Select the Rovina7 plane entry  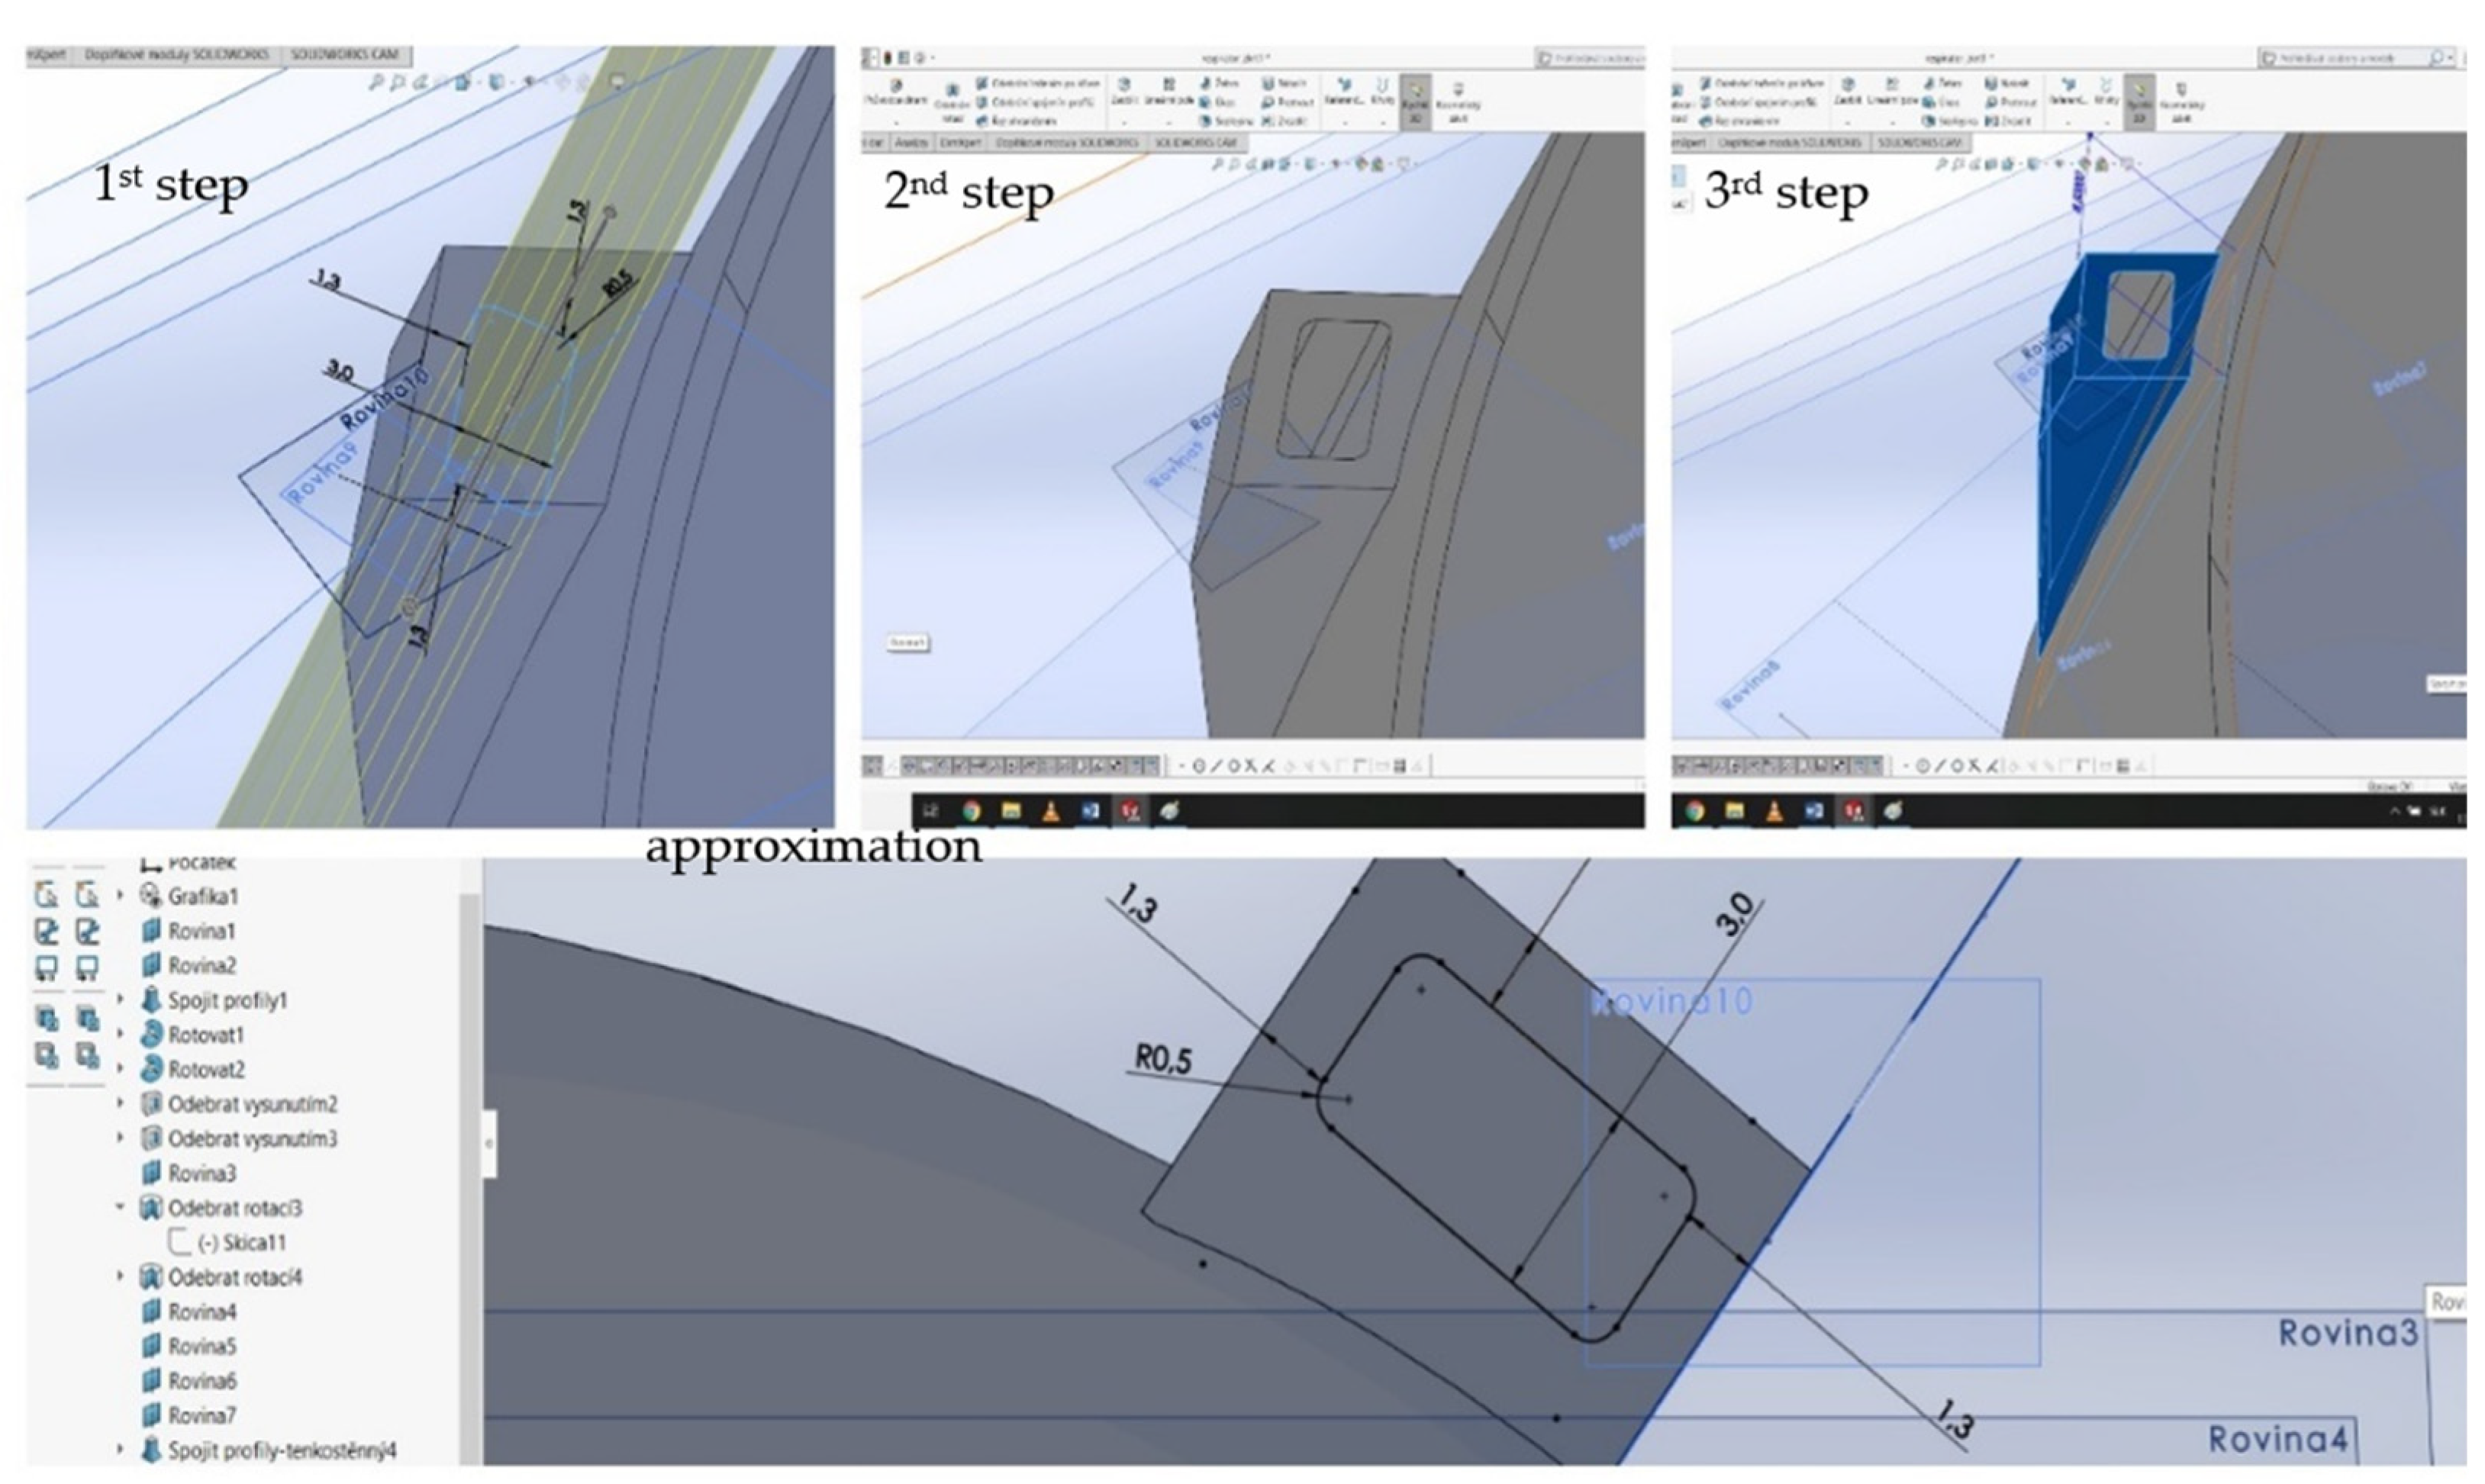[x=201, y=1415]
